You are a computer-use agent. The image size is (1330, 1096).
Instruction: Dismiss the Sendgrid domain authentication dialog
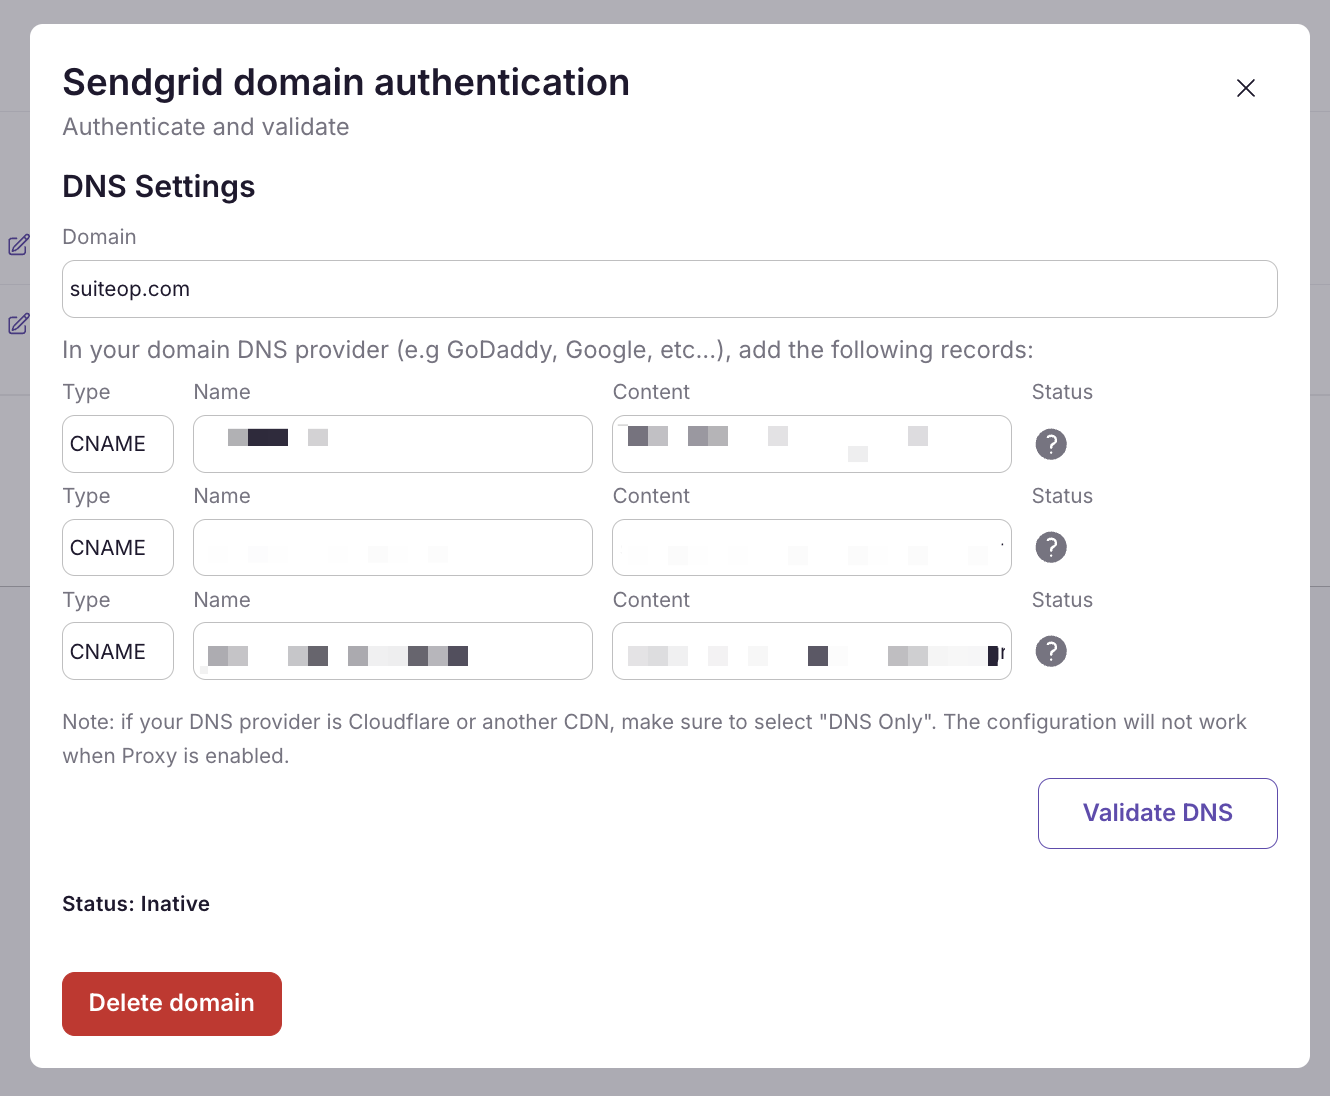(1245, 88)
